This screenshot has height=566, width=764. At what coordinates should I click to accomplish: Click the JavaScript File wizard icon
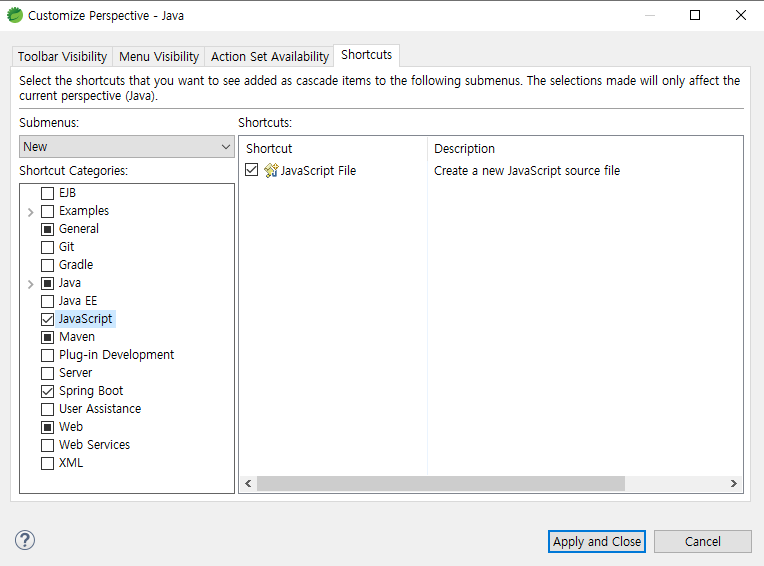271,170
